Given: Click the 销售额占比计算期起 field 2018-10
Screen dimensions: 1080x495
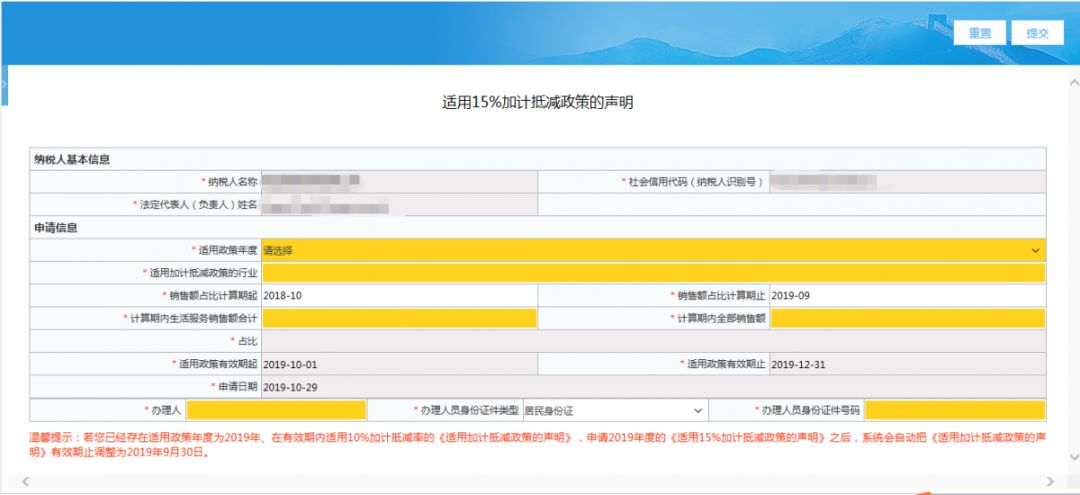Looking at the screenshot, I should click(399, 296).
